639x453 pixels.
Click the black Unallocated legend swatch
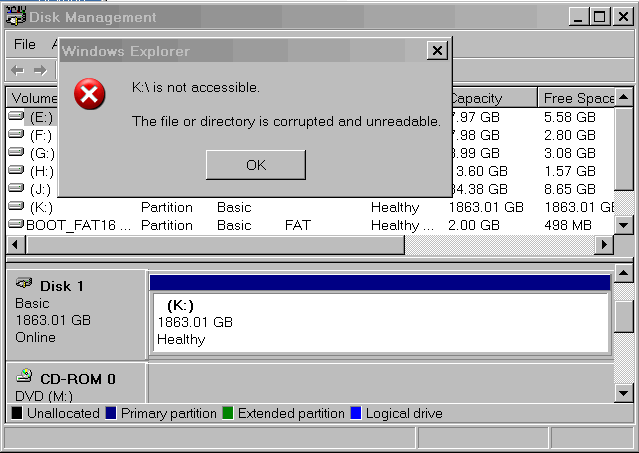[x=17, y=413]
